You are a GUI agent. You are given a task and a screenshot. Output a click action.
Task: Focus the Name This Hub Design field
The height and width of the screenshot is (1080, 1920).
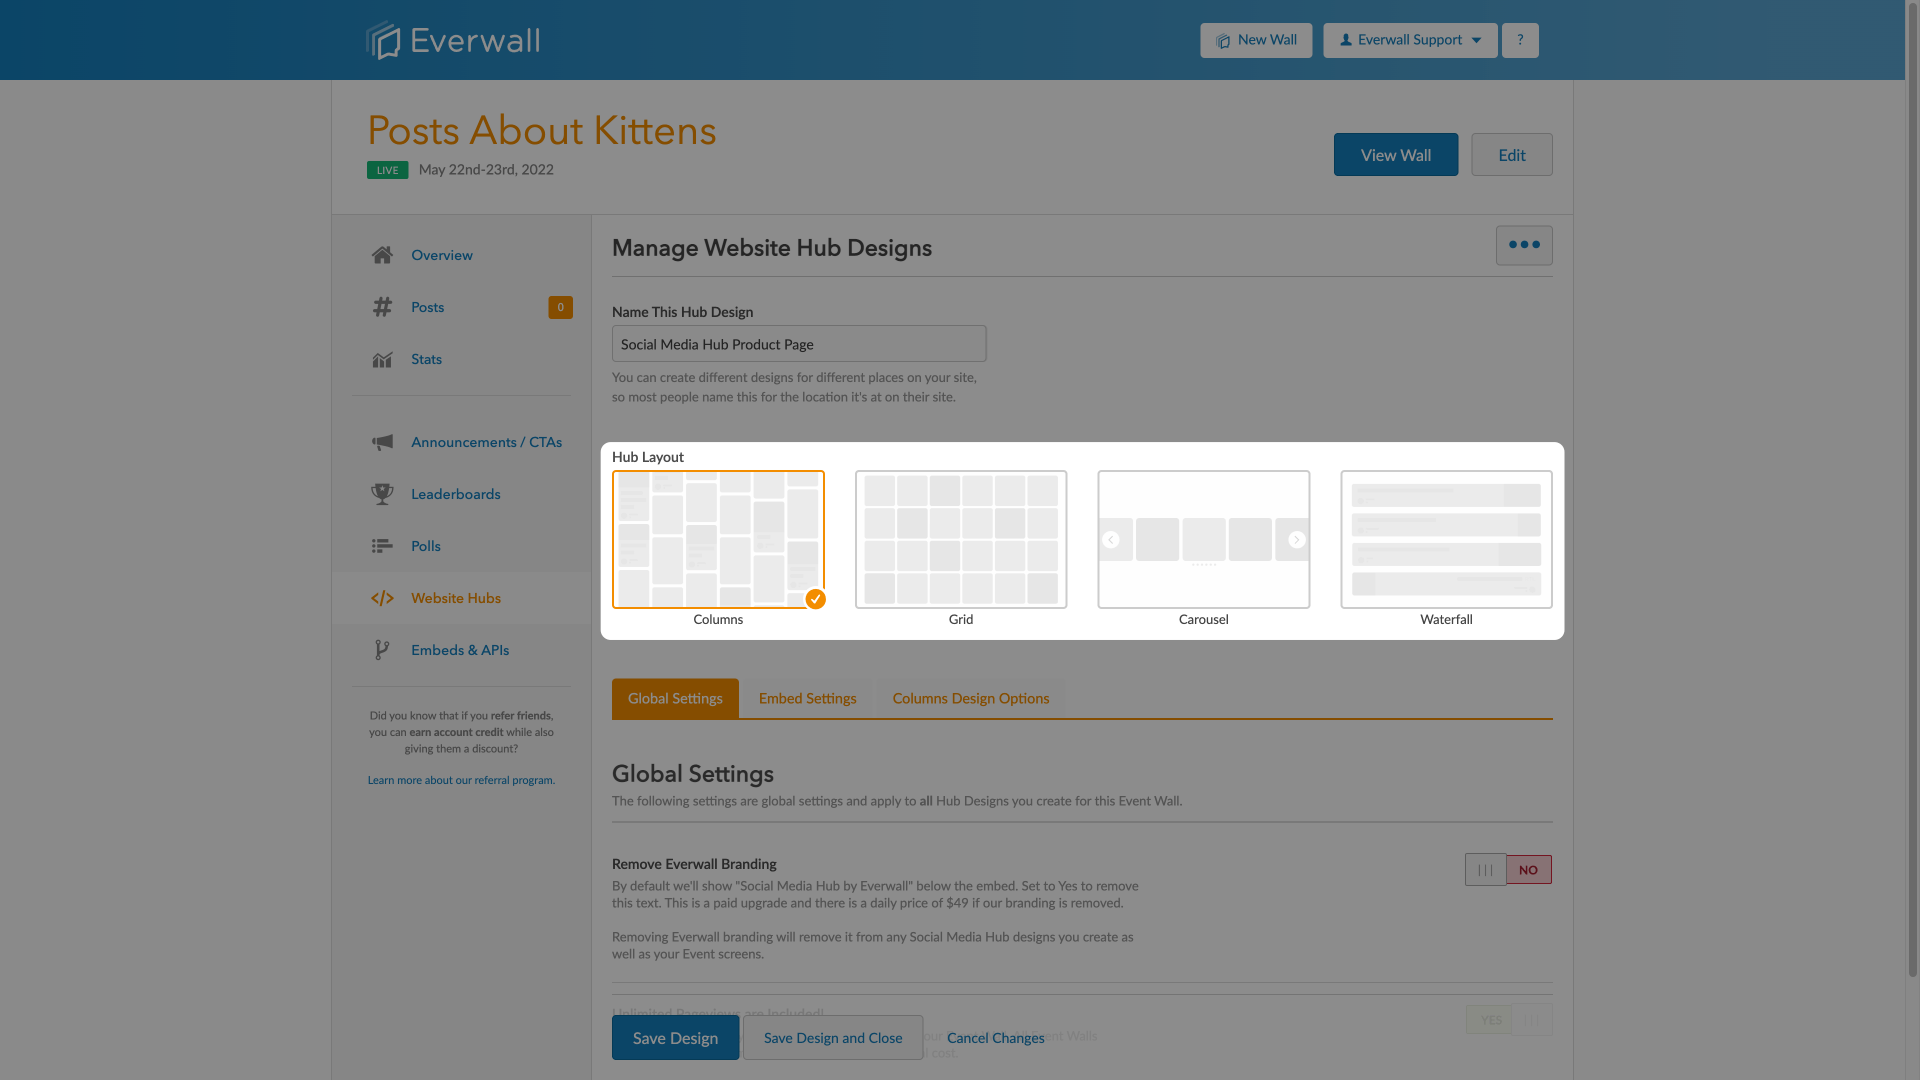(x=799, y=344)
